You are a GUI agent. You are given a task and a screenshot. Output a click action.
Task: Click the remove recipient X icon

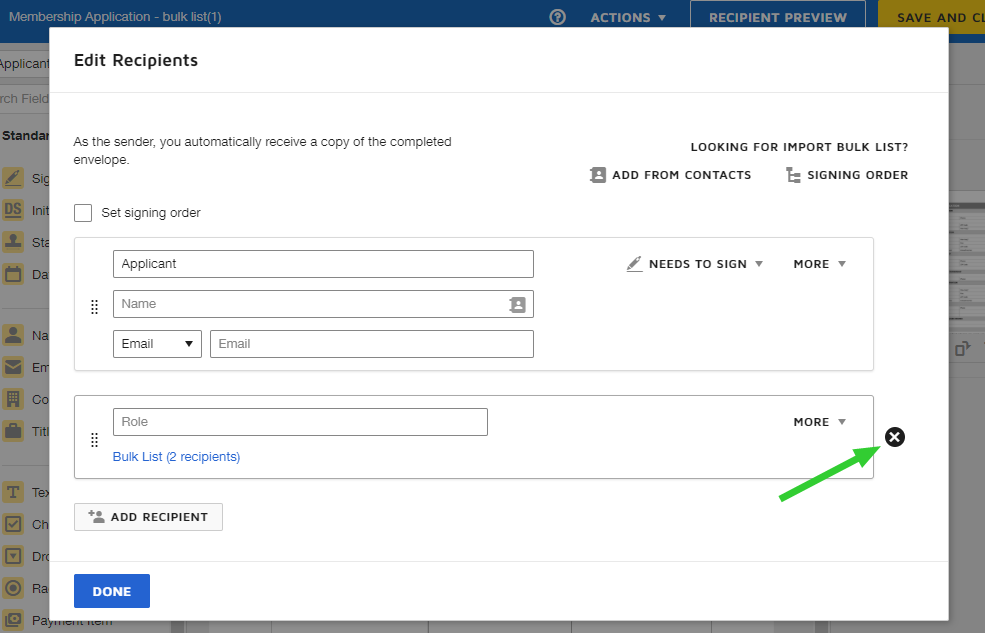coord(895,437)
